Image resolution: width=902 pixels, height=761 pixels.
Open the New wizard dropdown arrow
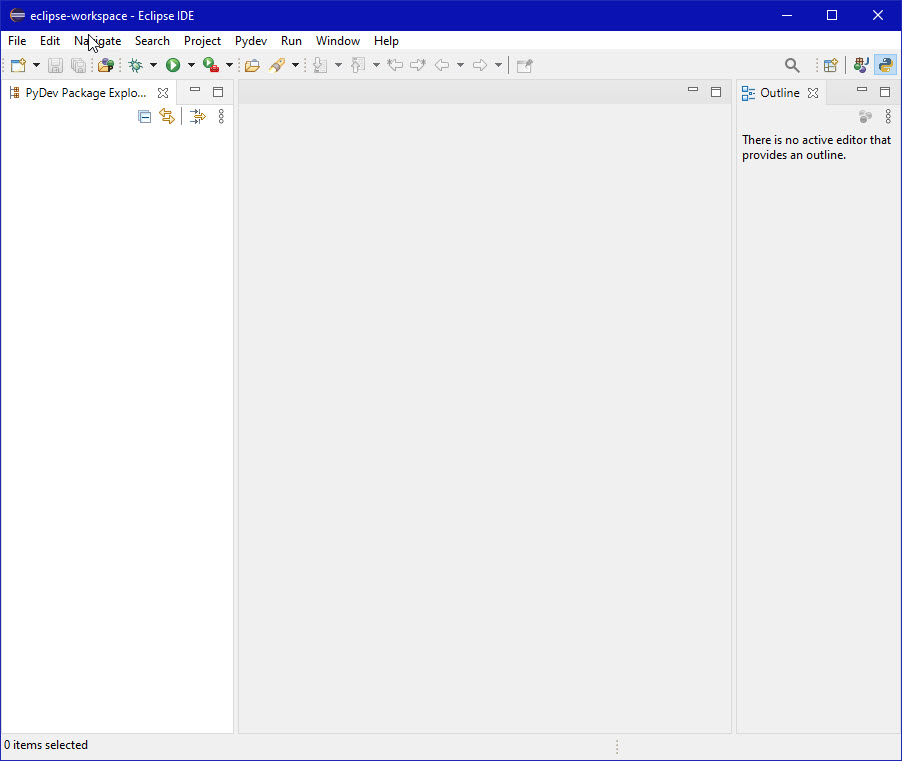[37, 65]
